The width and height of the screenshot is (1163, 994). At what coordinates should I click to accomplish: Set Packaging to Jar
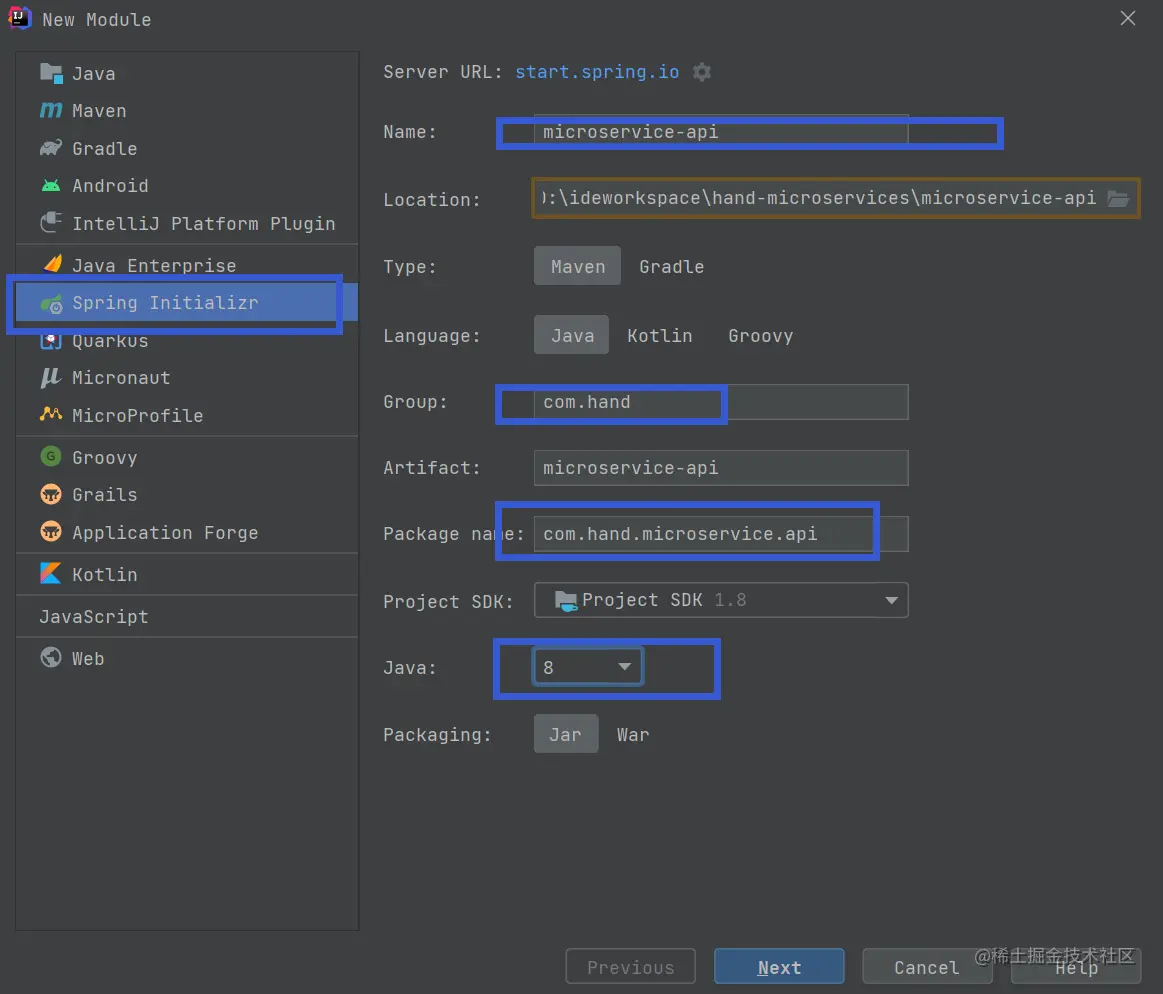(565, 734)
